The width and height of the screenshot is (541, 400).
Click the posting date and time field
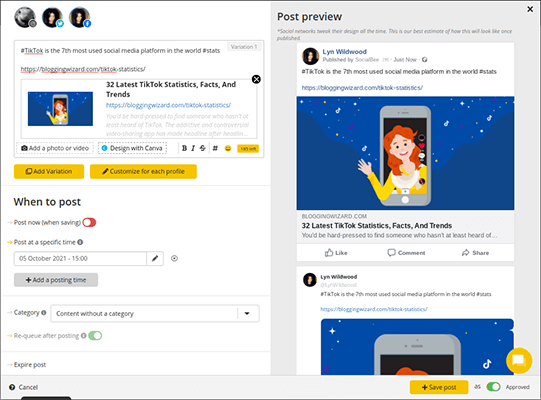point(80,258)
